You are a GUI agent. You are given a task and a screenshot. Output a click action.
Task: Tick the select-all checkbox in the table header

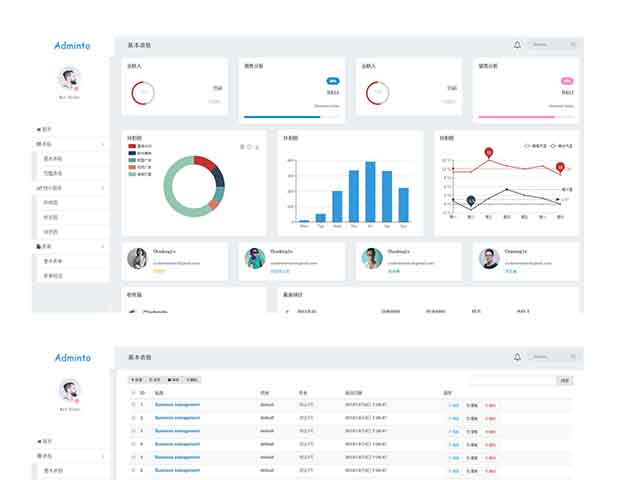[x=133, y=393]
